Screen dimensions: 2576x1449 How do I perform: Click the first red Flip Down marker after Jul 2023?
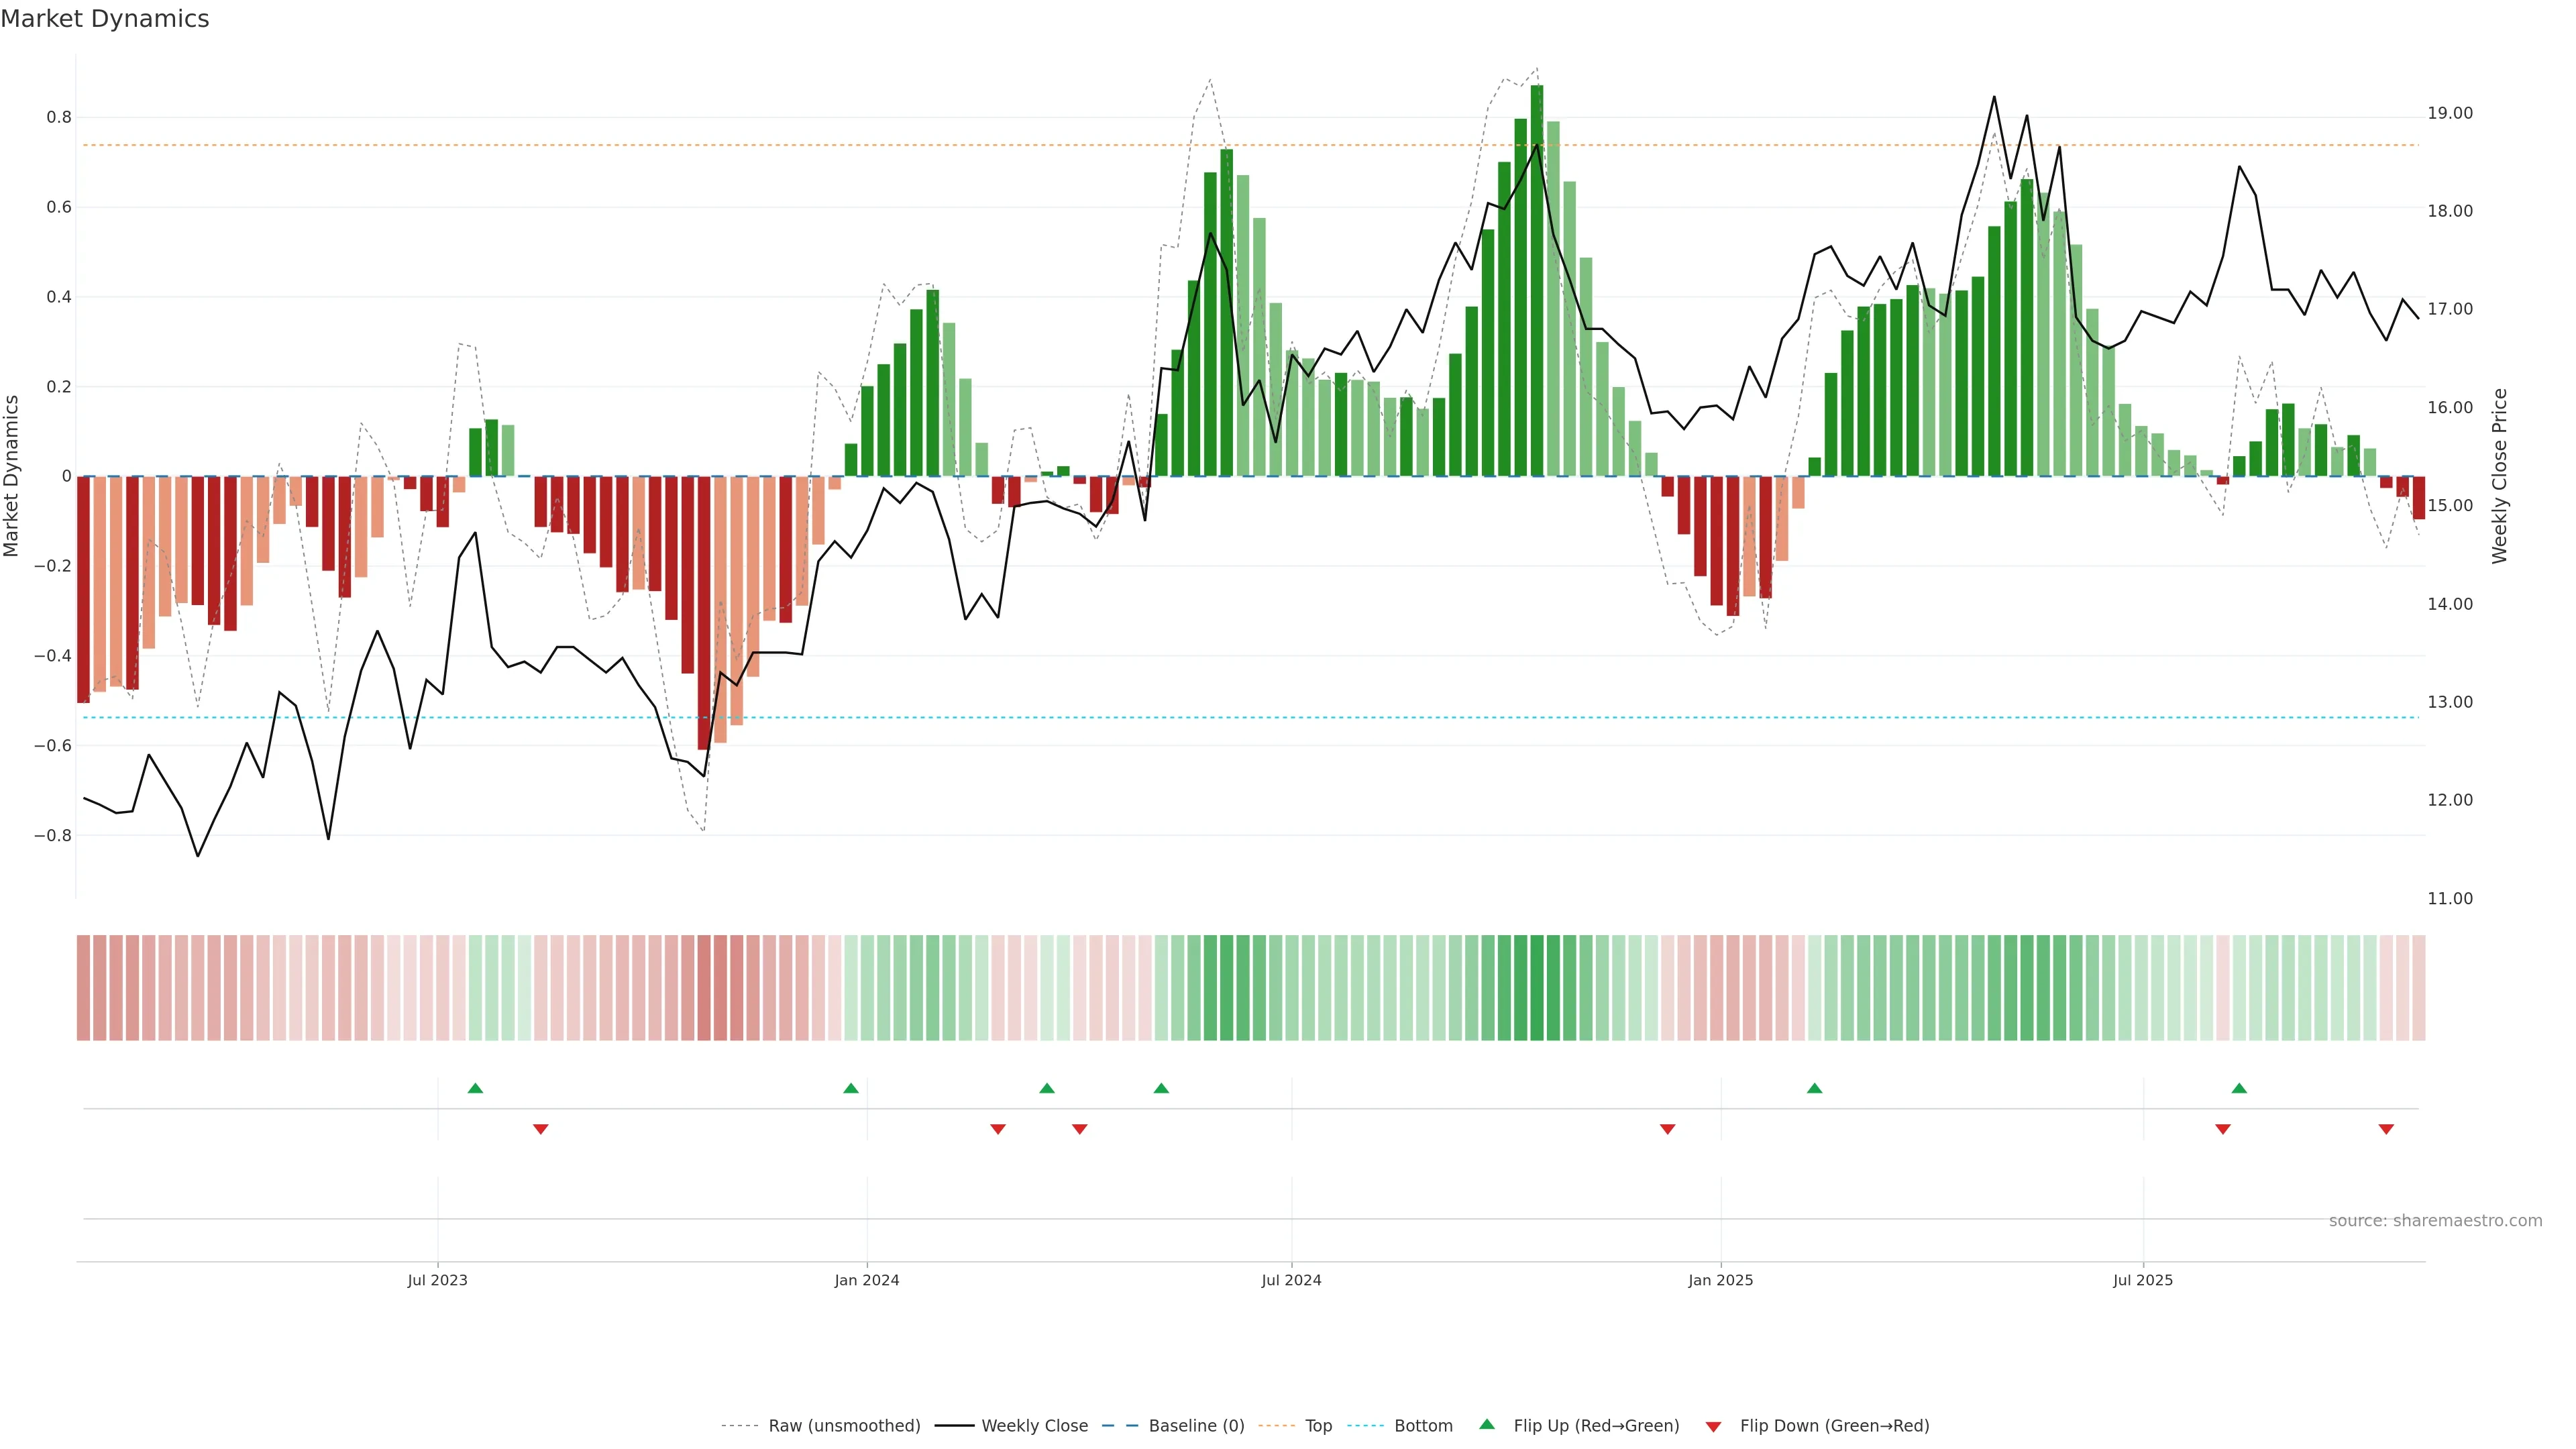coord(540,1129)
